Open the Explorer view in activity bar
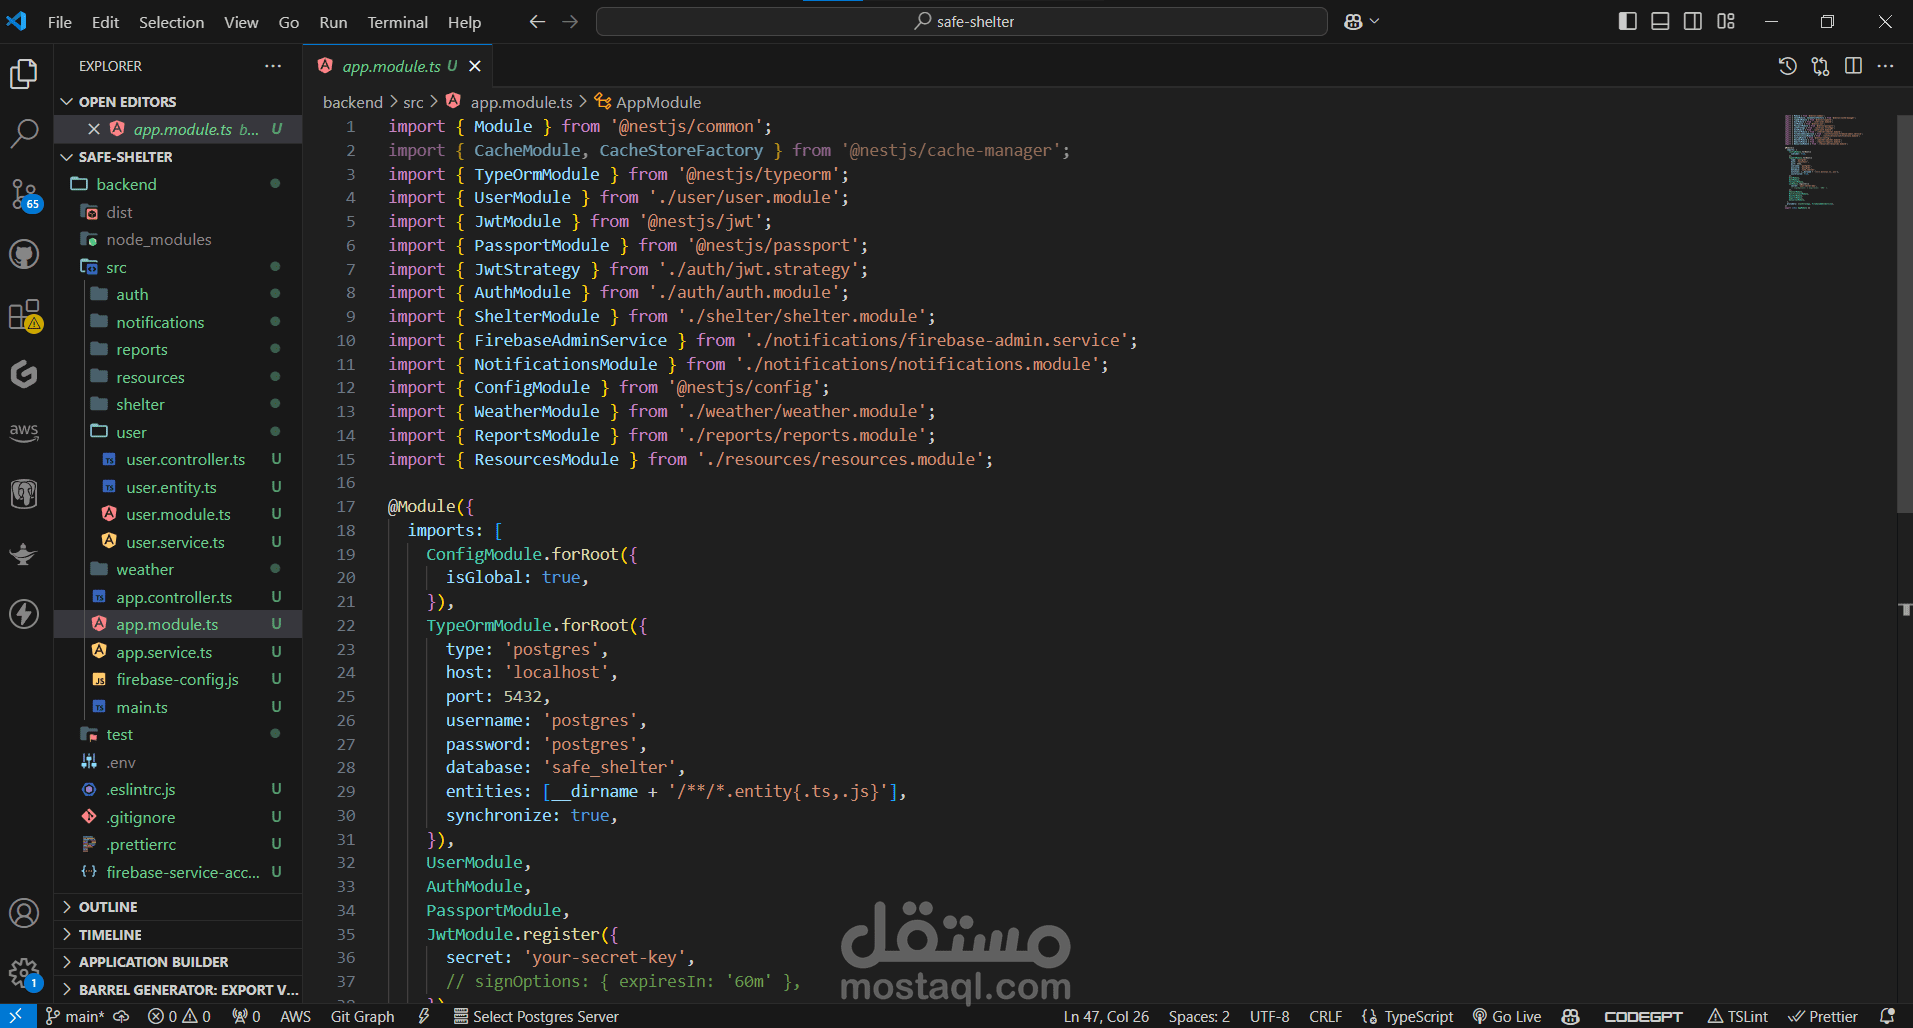Screen dimensions: 1913x1028 point(24,73)
